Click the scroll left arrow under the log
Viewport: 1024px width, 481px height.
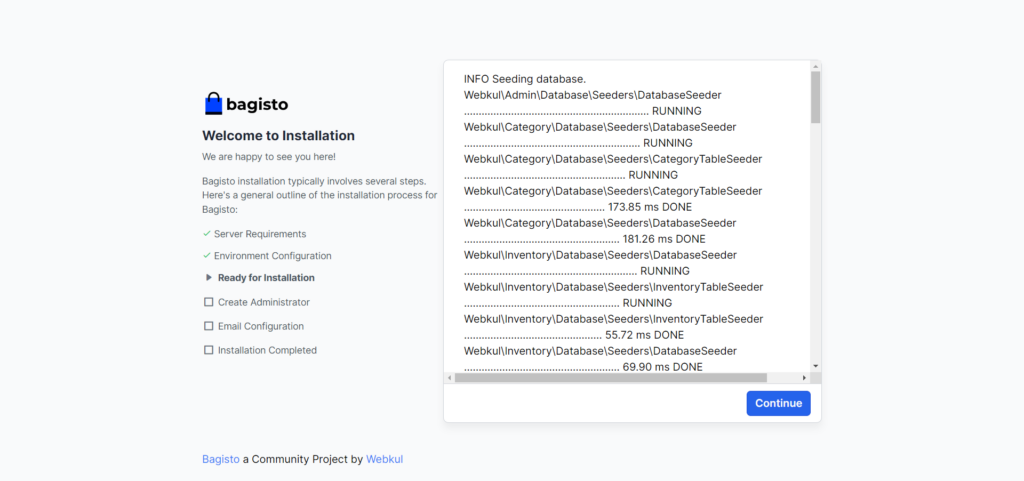click(x=450, y=378)
